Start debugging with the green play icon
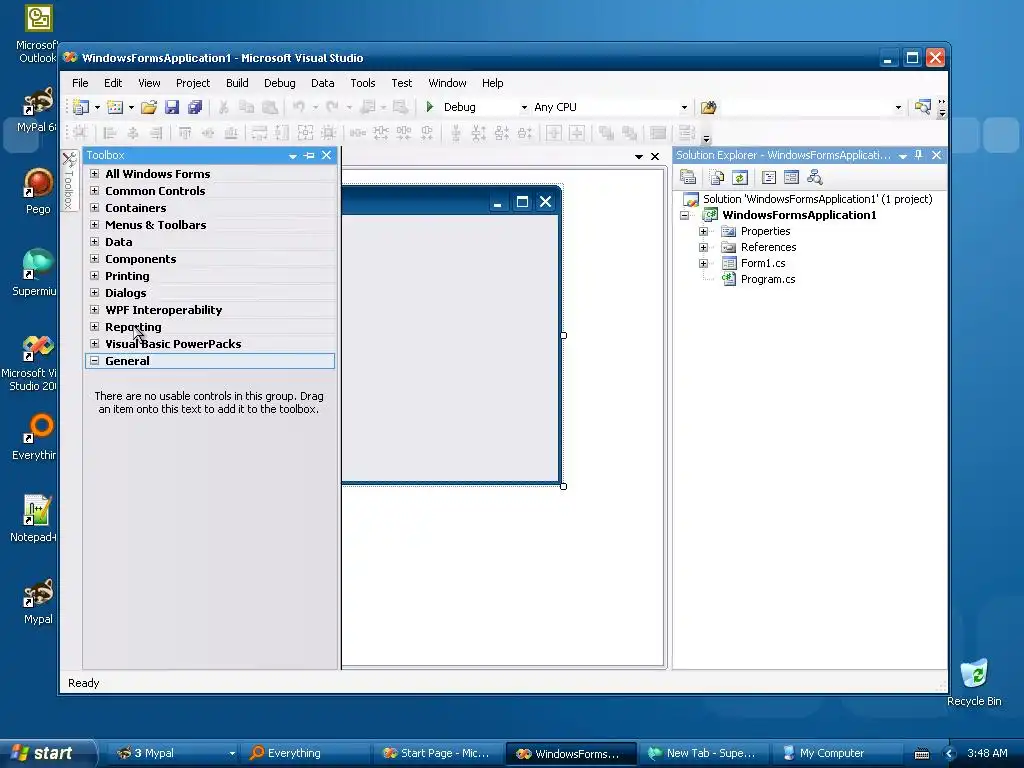Viewport: 1024px width, 768px height. coord(430,106)
